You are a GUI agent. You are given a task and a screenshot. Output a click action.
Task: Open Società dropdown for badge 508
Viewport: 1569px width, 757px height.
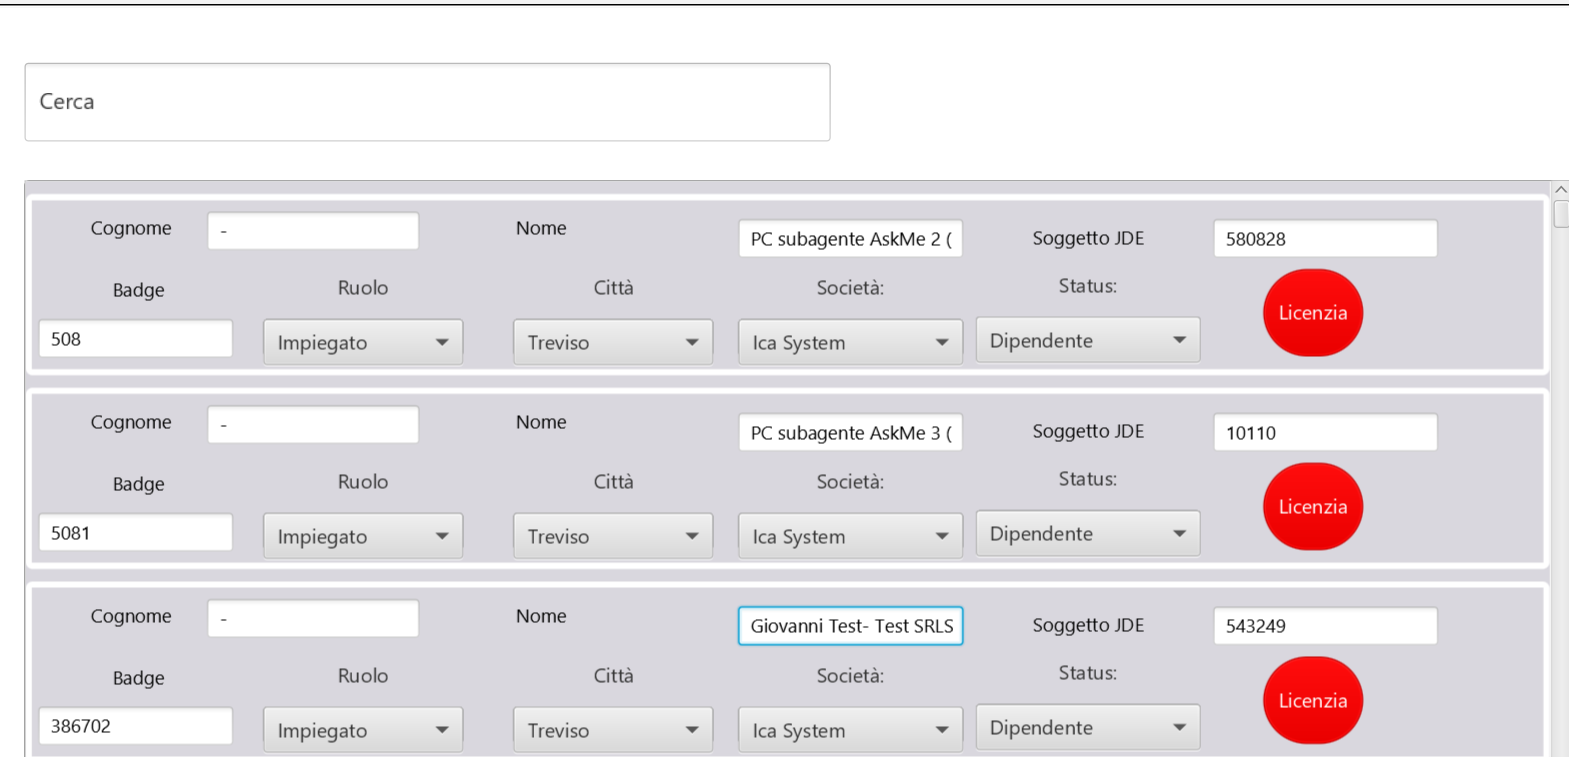coord(849,342)
